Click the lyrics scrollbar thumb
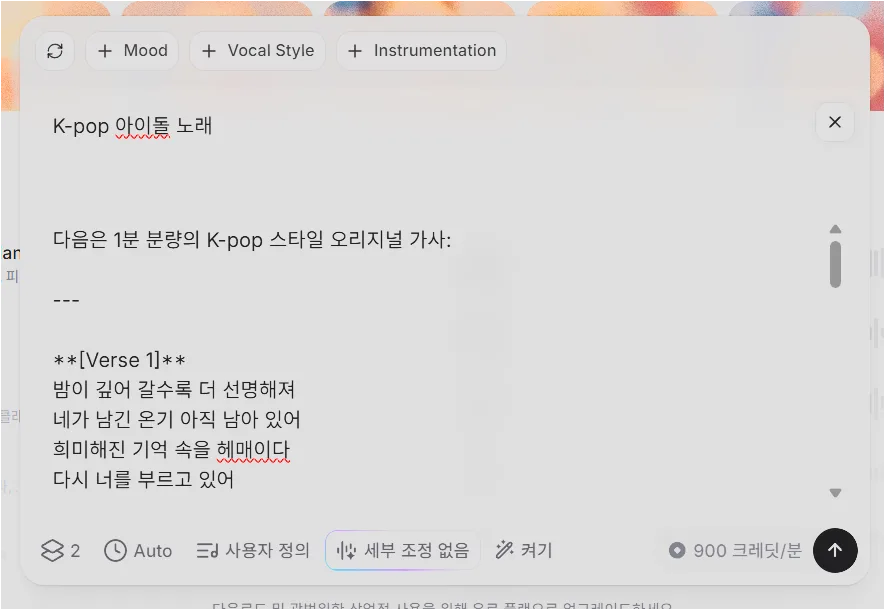Image resolution: width=885 pixels, height=610 pixels. 835,264
